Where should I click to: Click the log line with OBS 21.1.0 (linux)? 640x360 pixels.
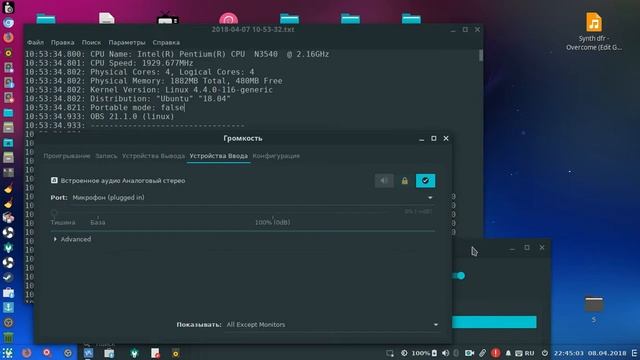(100, 117)
